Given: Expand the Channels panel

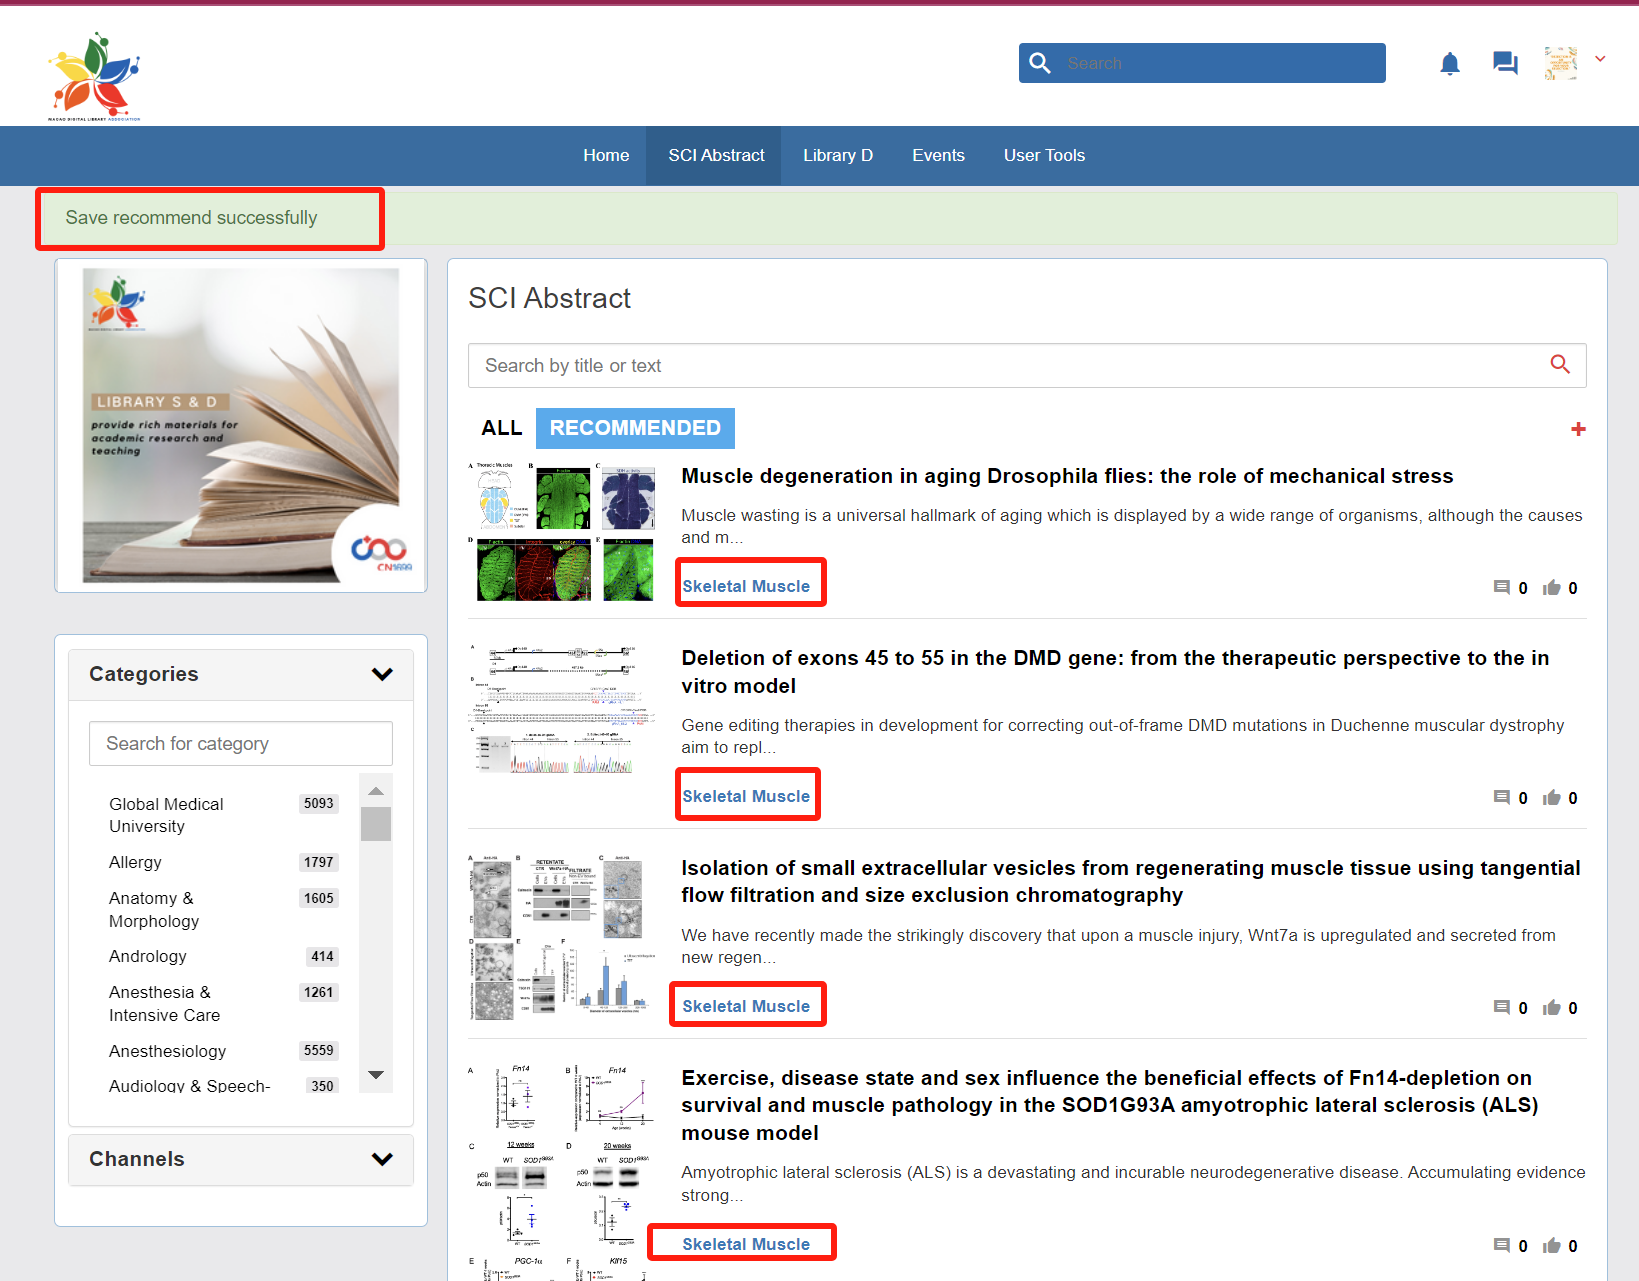Looking at the screenshot, I should 381,1159.
